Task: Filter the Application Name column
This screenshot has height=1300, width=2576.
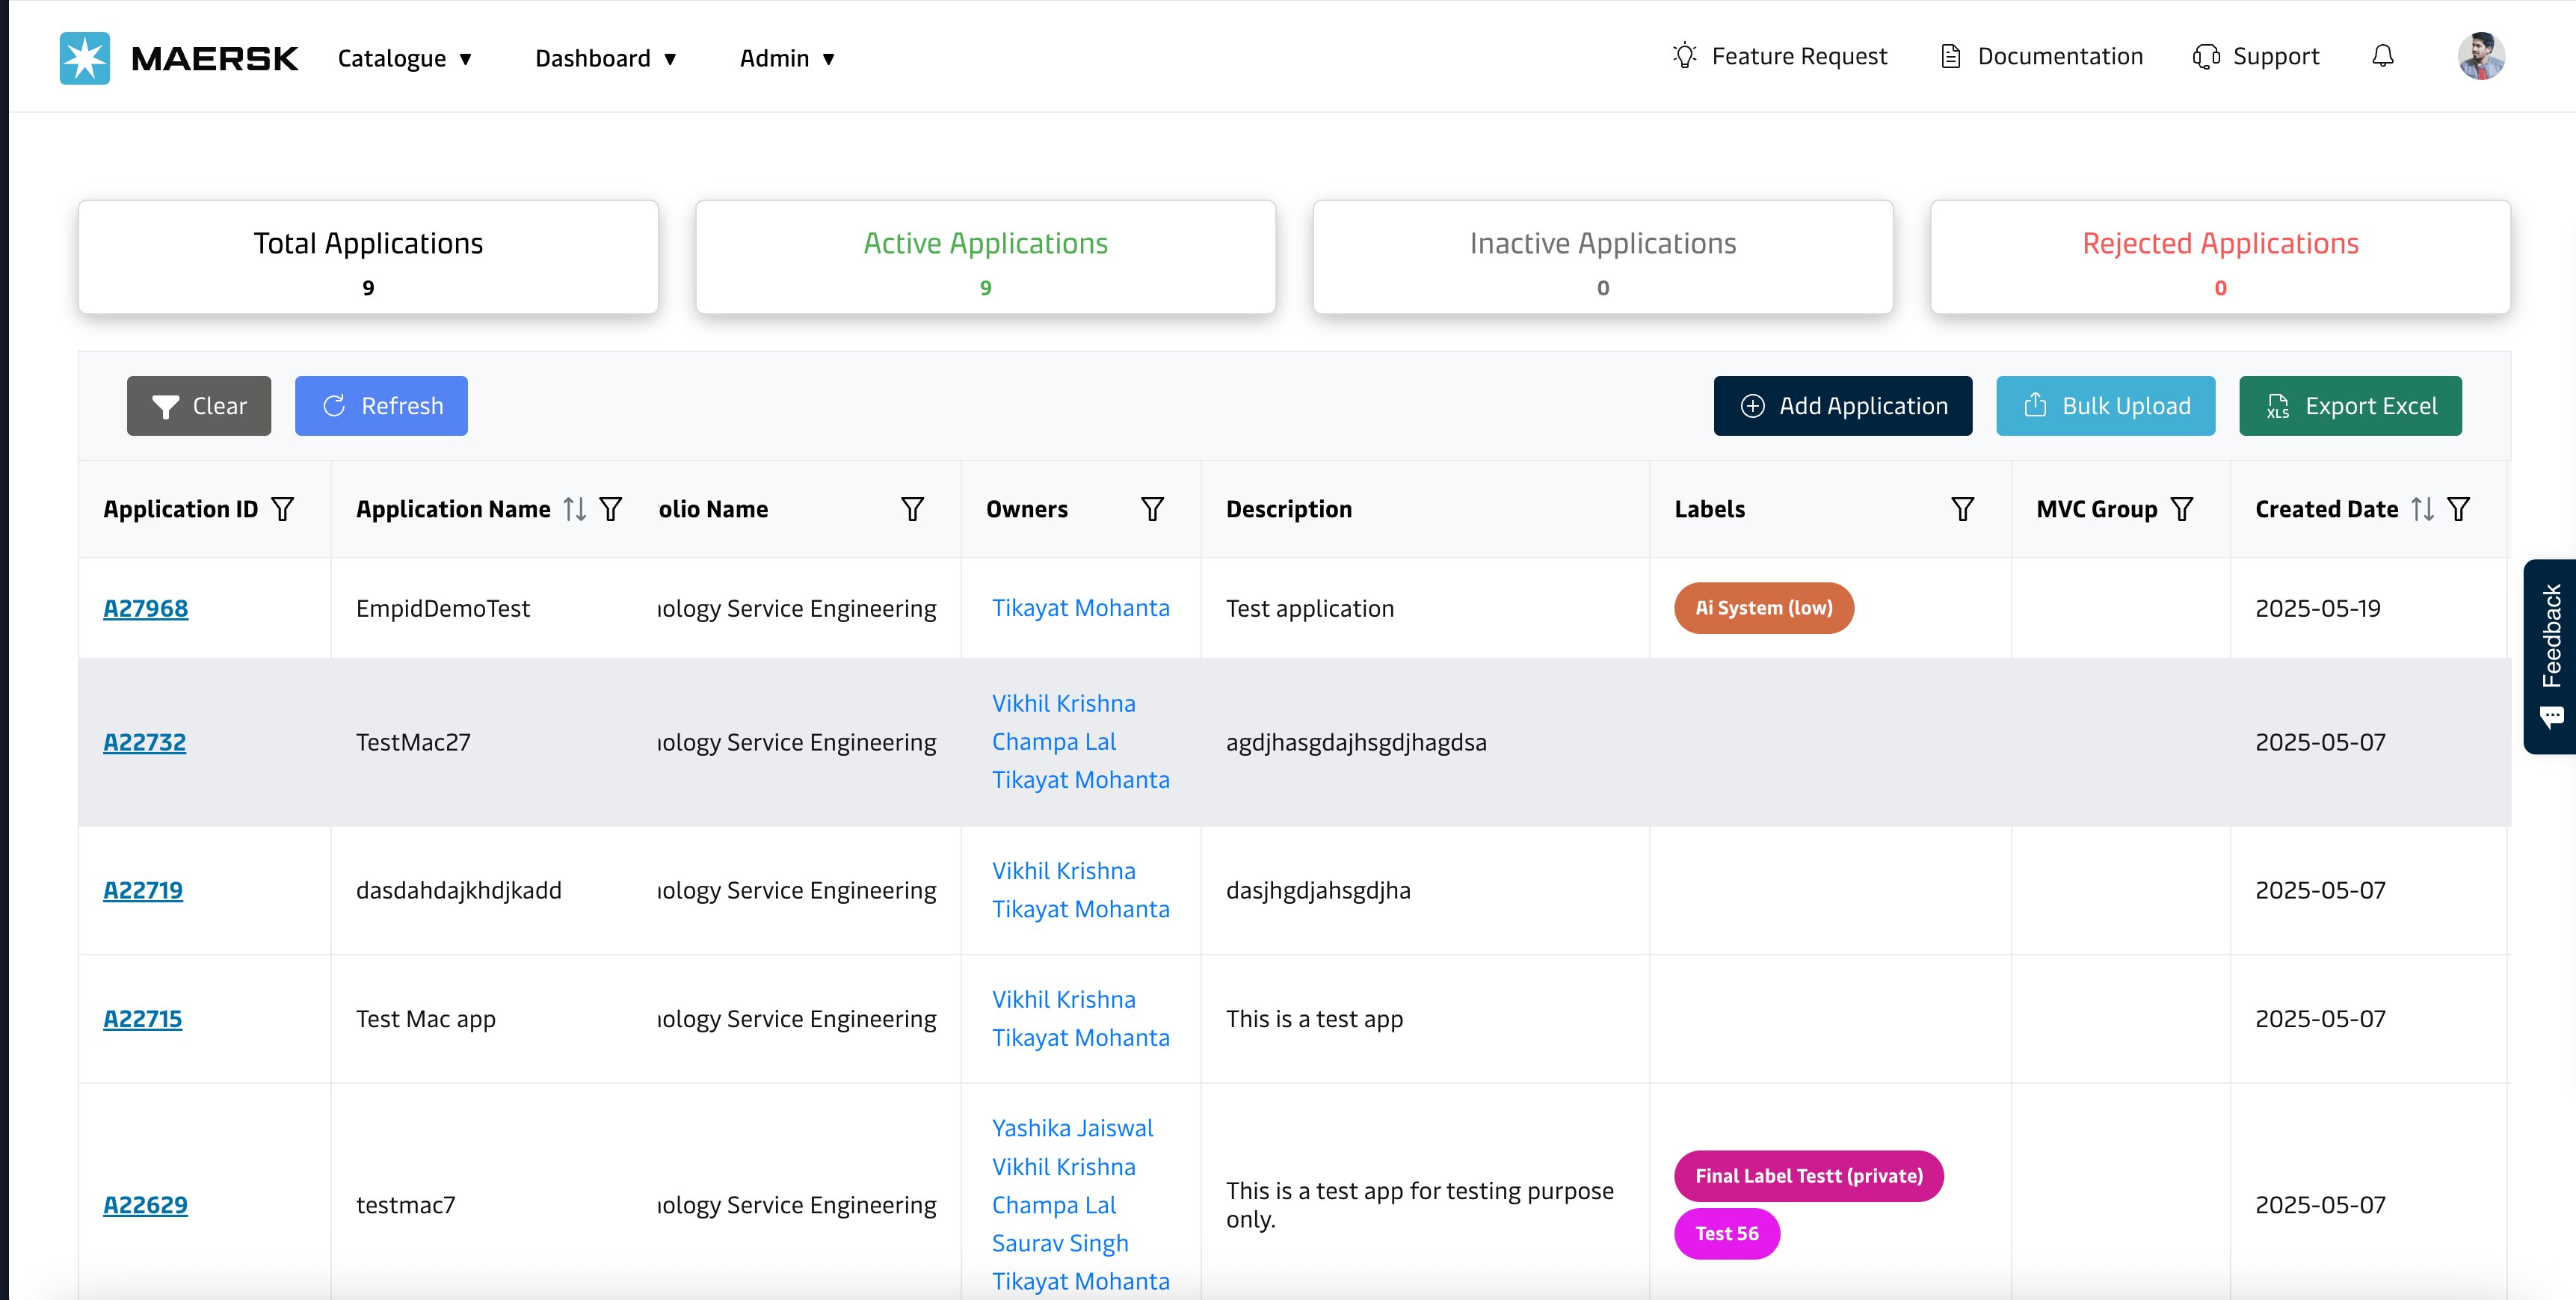Action: 611,509
